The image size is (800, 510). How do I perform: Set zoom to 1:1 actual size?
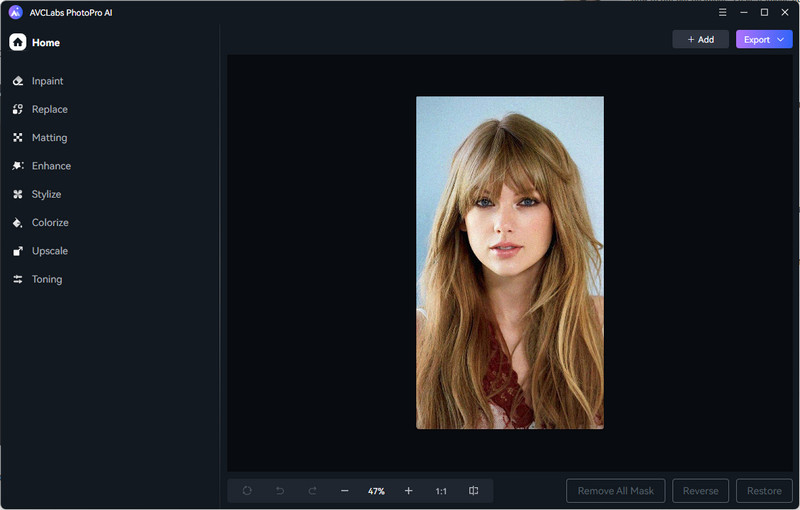pos(441,491)
